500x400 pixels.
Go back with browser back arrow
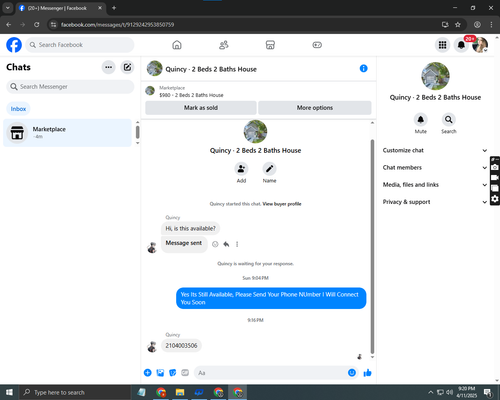(9, 25)
